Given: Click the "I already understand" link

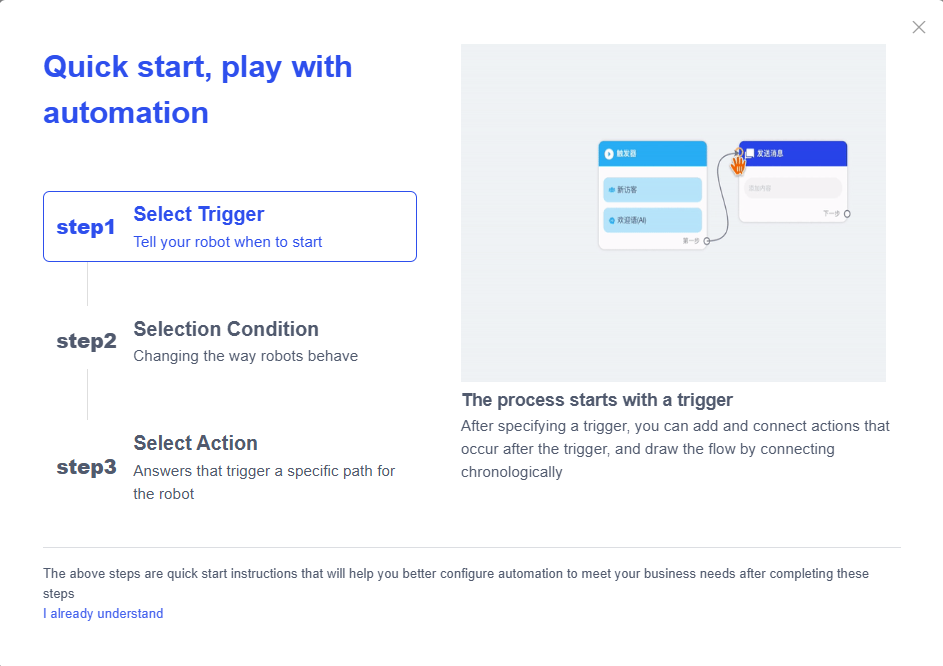Looking at the screenshot, I should click(103, 614).
